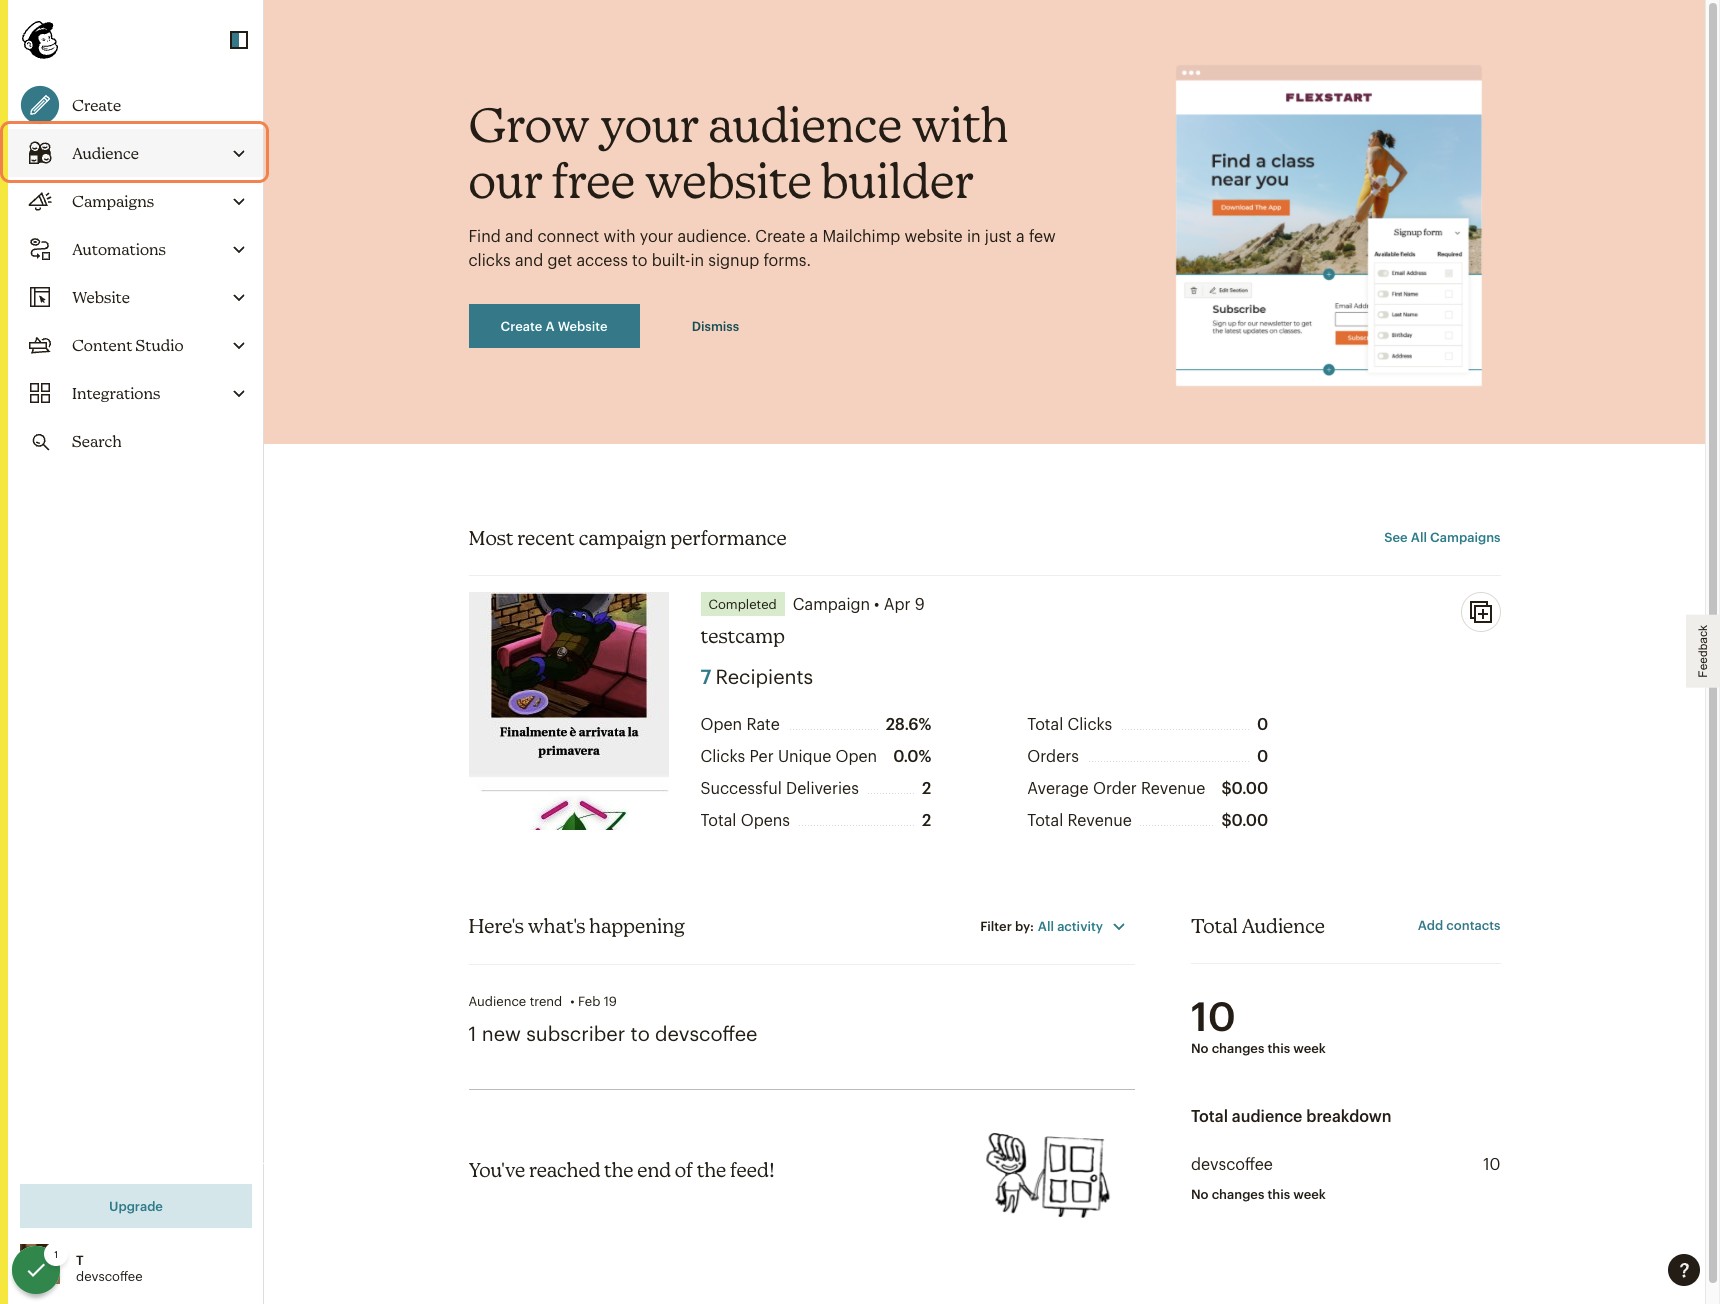Dismiss the website builder banner
The height and width of the screenshot is (1304, 1720).
coord(715,327)
